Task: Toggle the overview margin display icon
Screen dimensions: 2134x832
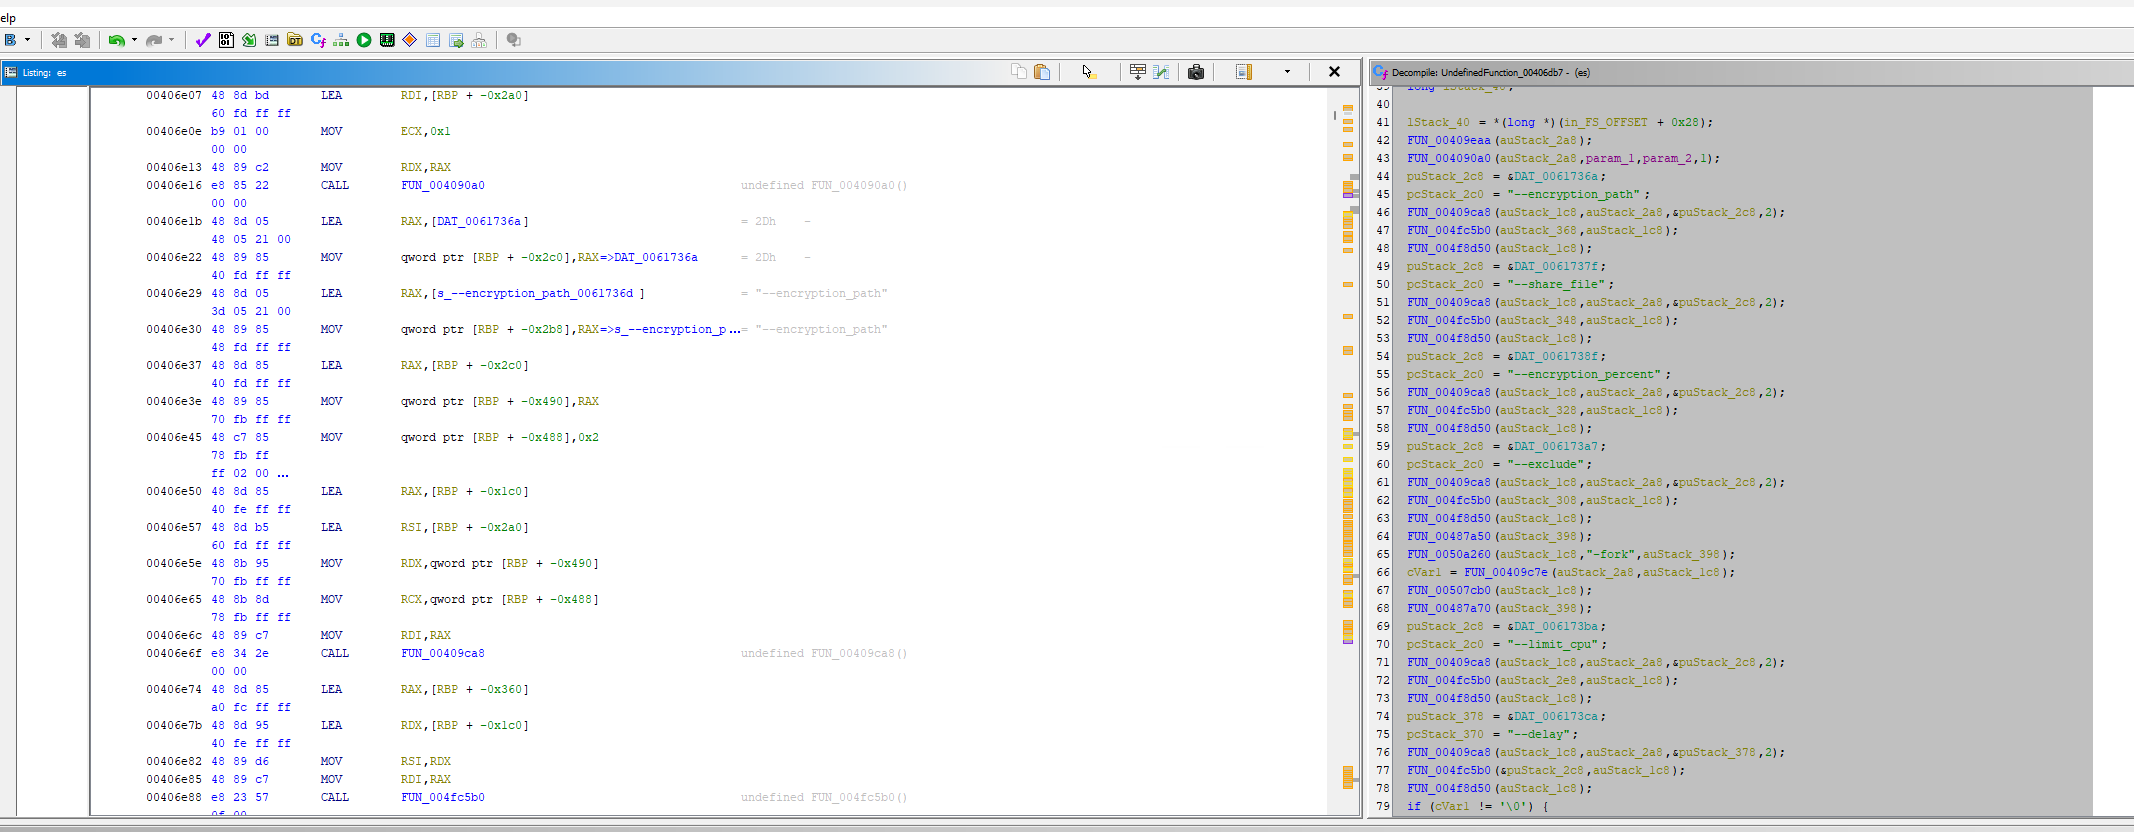Action: pos(1243,71)
